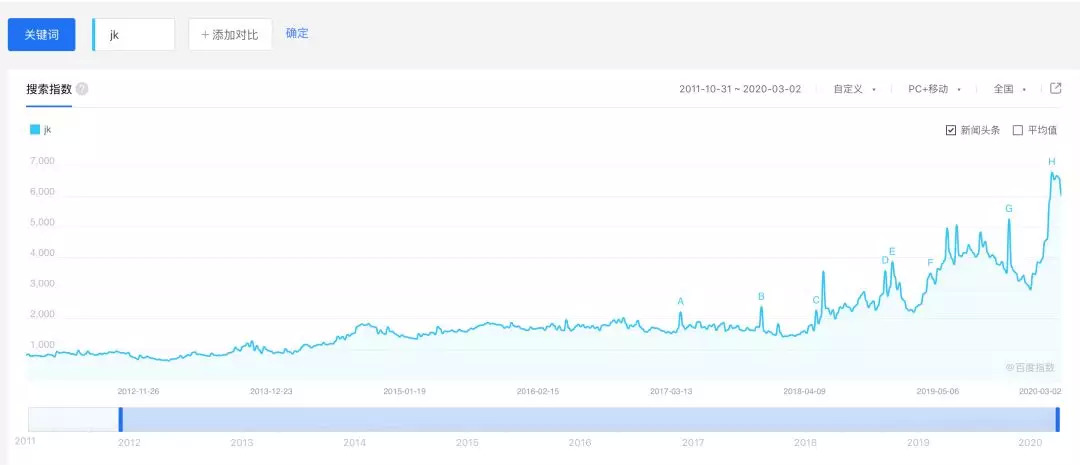Click the 添加对比 button
Image resolution: width=1080 pixels, height=465 pixels.
tap(230, 34)
